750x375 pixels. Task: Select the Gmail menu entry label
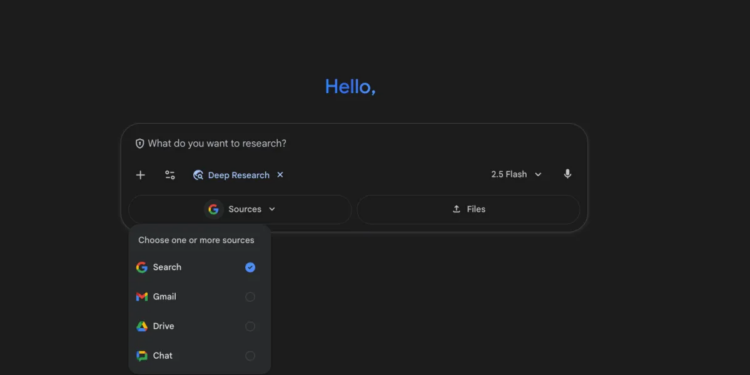click(165, 297)
